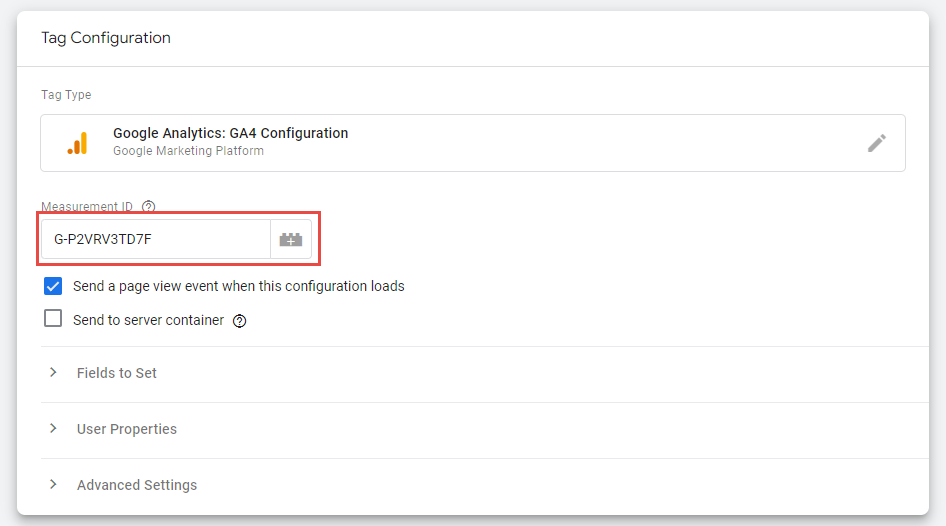
Task: Click the pencil icon to edit tag type
Action: [876, 143]
